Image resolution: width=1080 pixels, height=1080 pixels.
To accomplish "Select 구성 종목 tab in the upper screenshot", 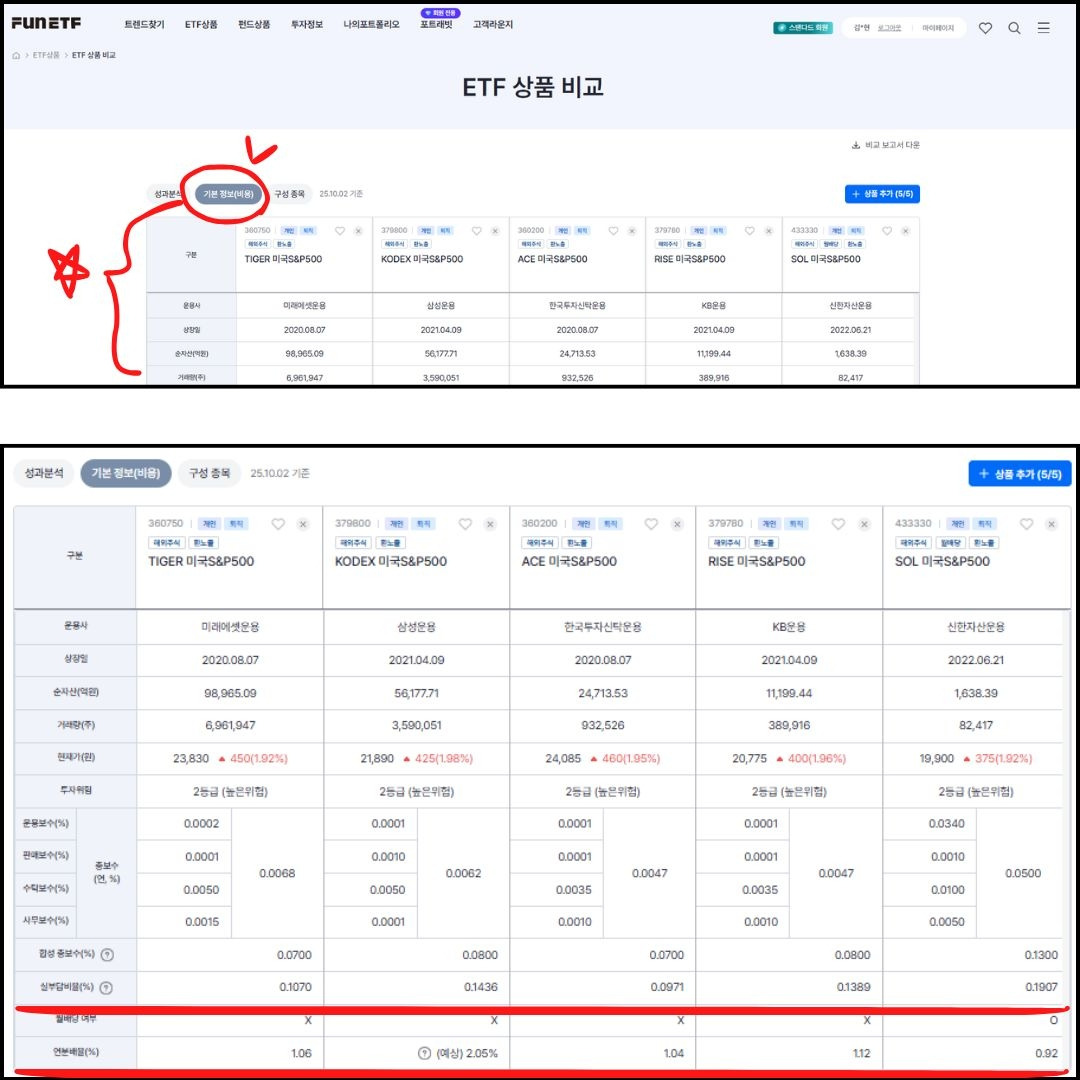I will coord(289,194).
